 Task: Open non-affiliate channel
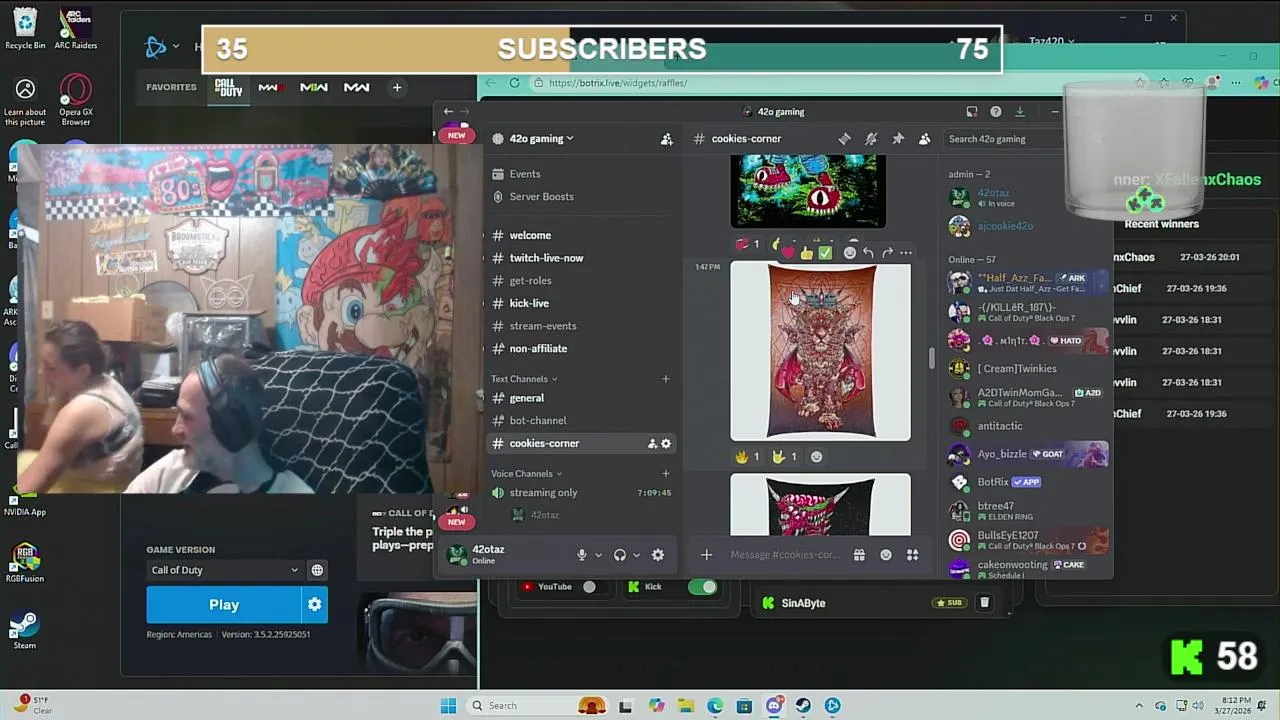[x=538, y=349]
